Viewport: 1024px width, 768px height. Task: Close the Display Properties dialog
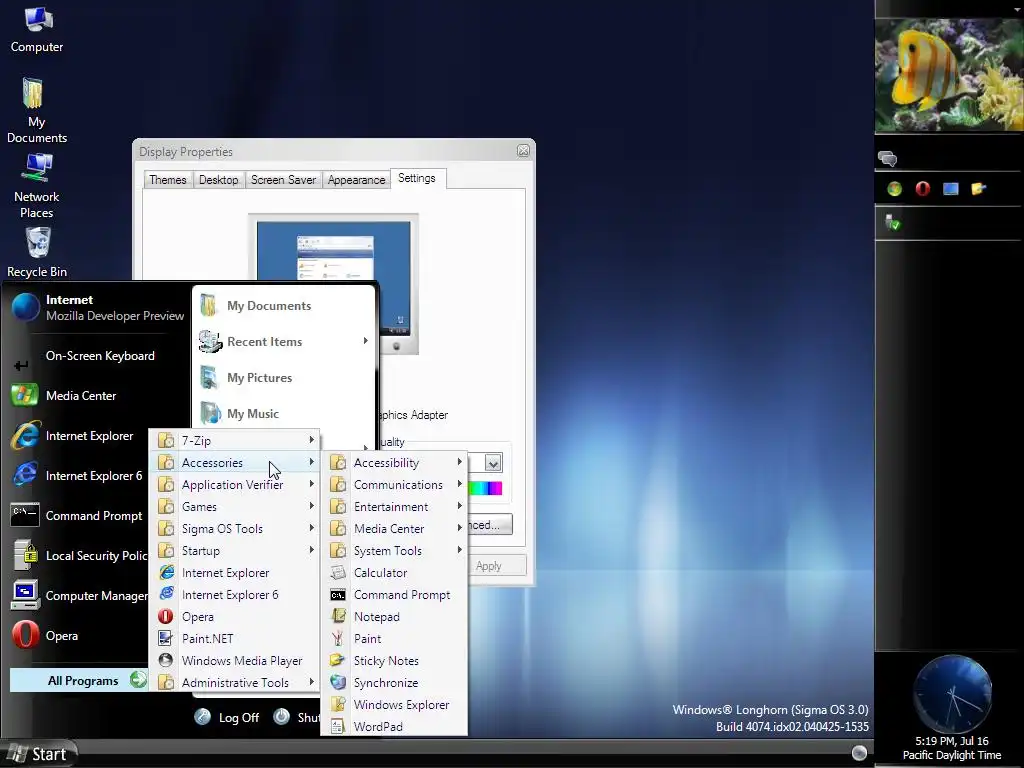[x=523, y=151]
